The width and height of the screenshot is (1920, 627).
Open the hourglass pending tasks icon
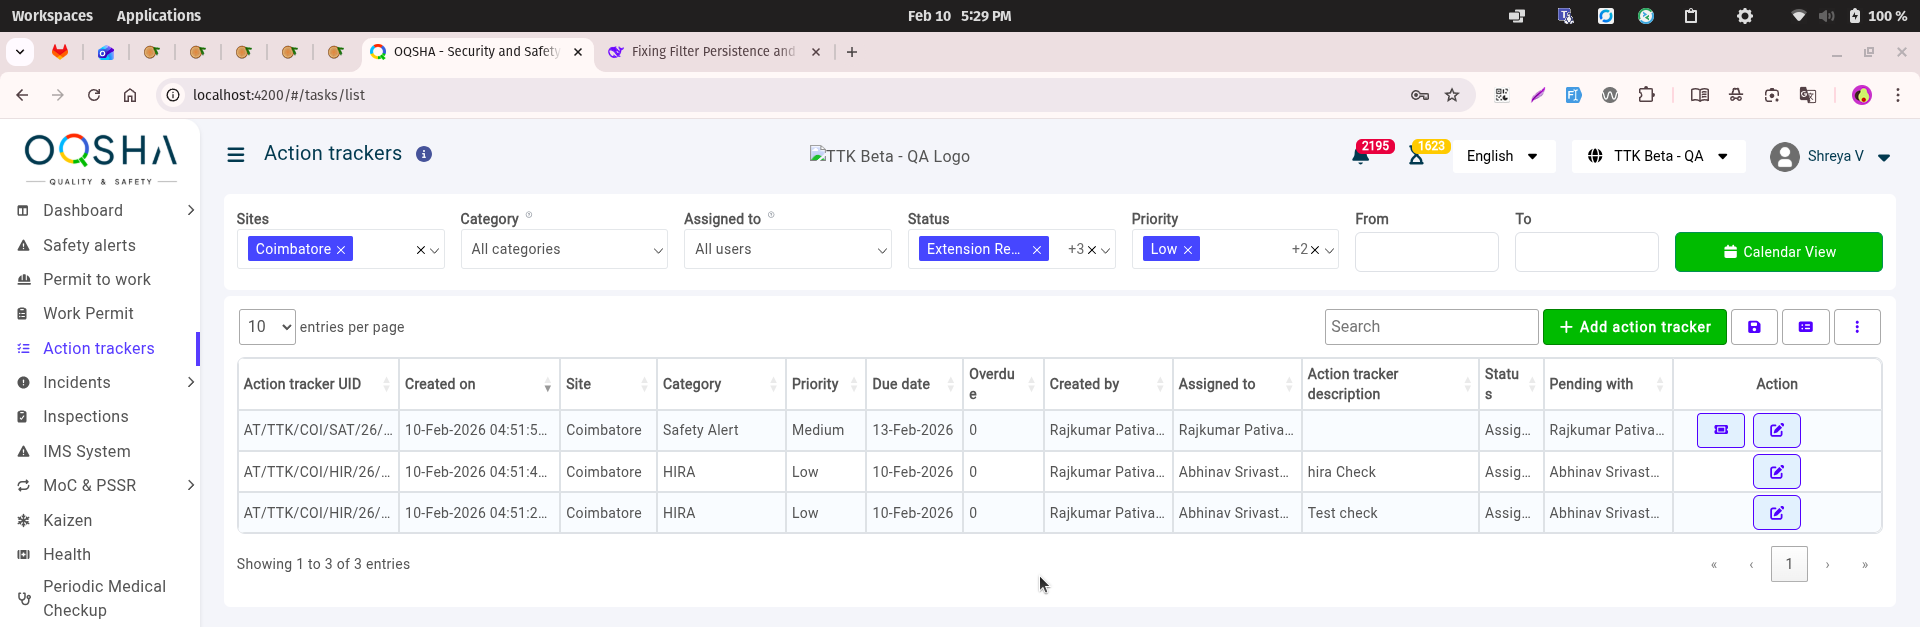point(1416,156)
